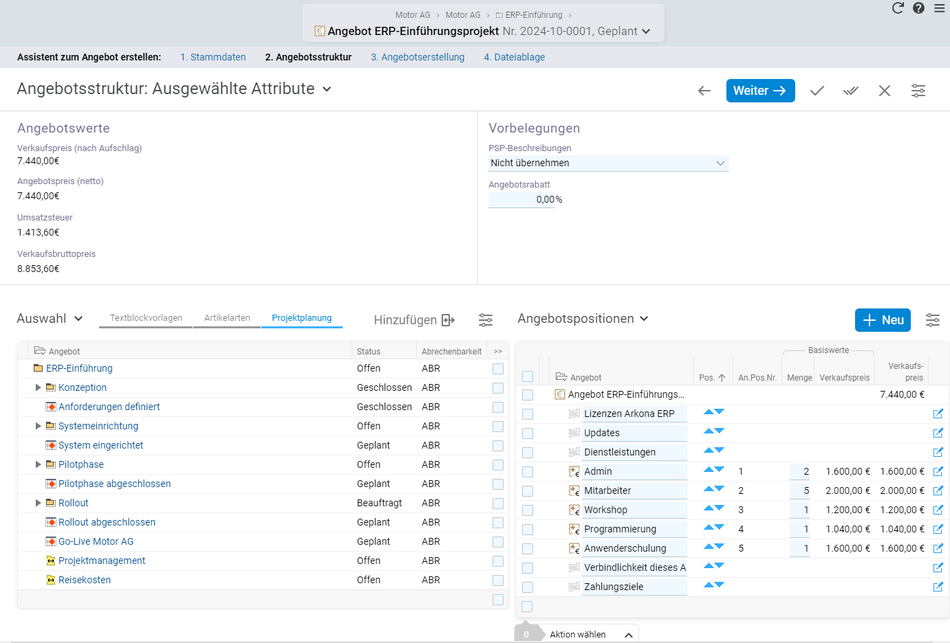
Task: Open the Projektmanagement link
Action: (x=102, y=561)
